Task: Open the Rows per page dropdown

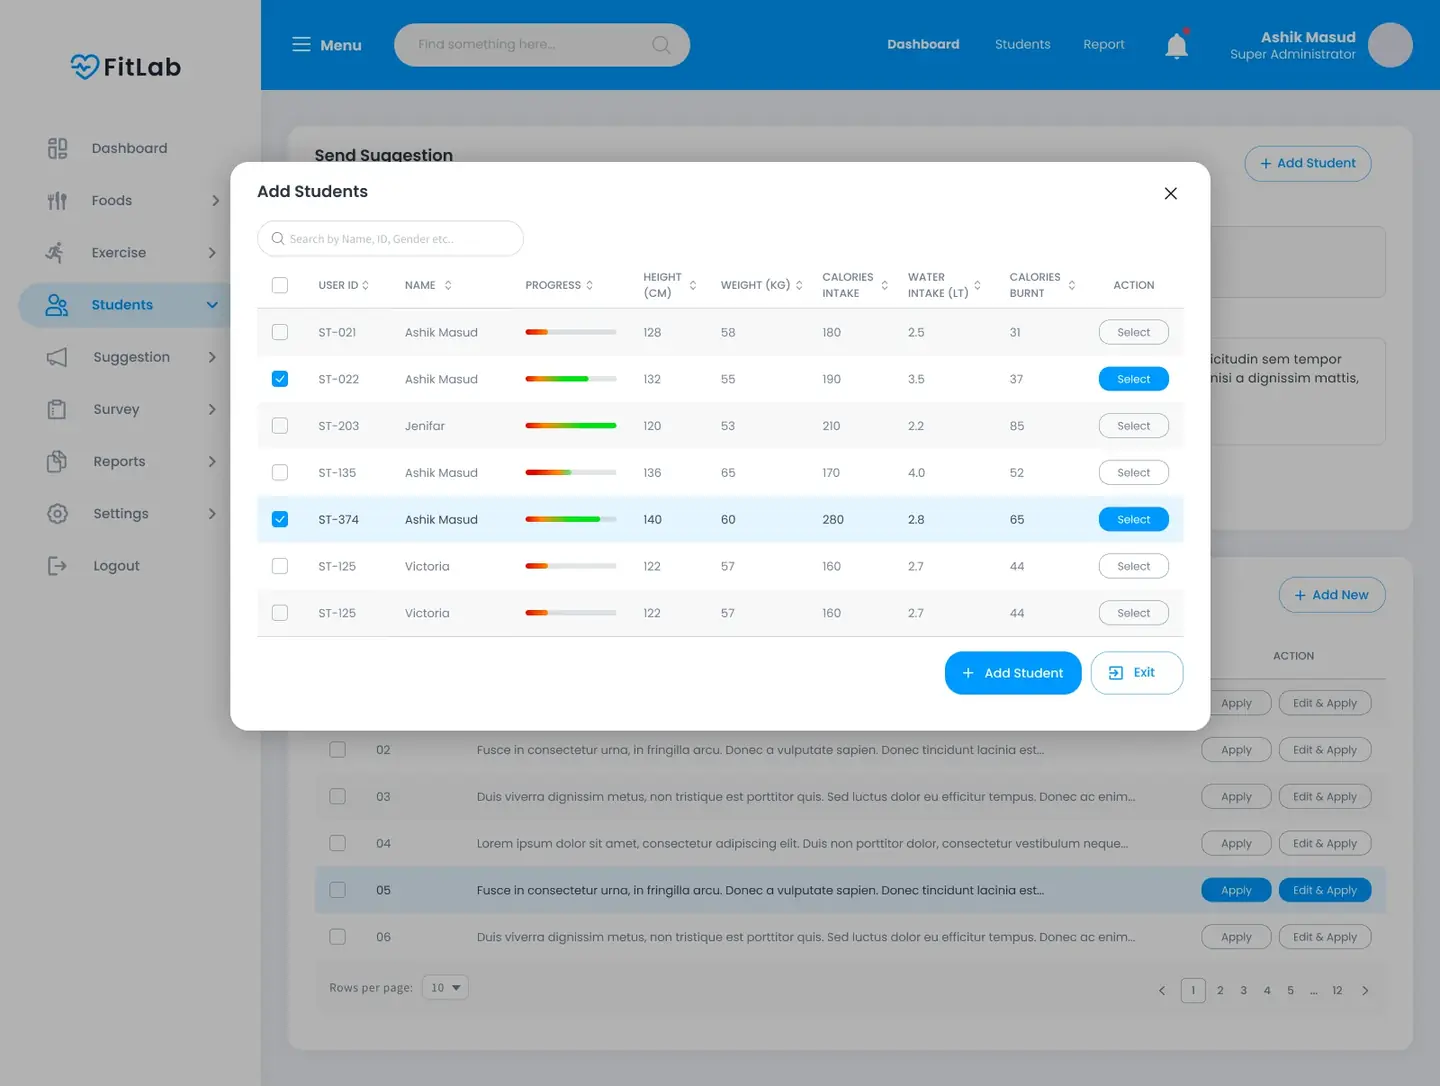Action: (445, 988)
